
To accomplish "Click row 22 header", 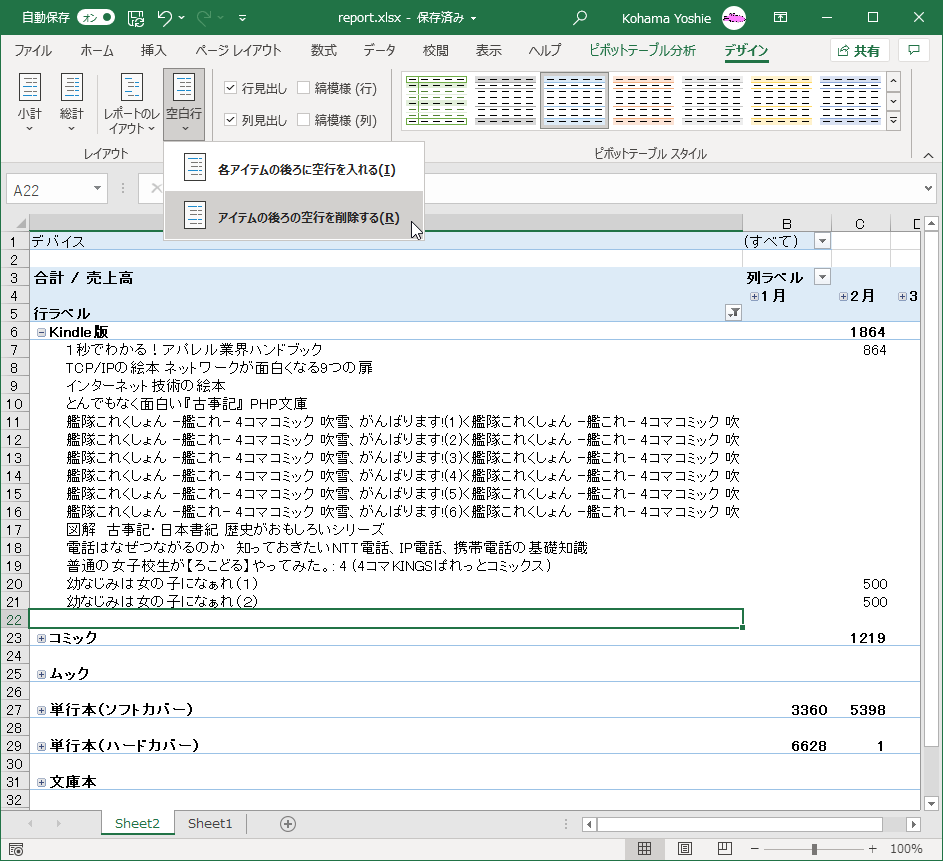I will 14,619.
